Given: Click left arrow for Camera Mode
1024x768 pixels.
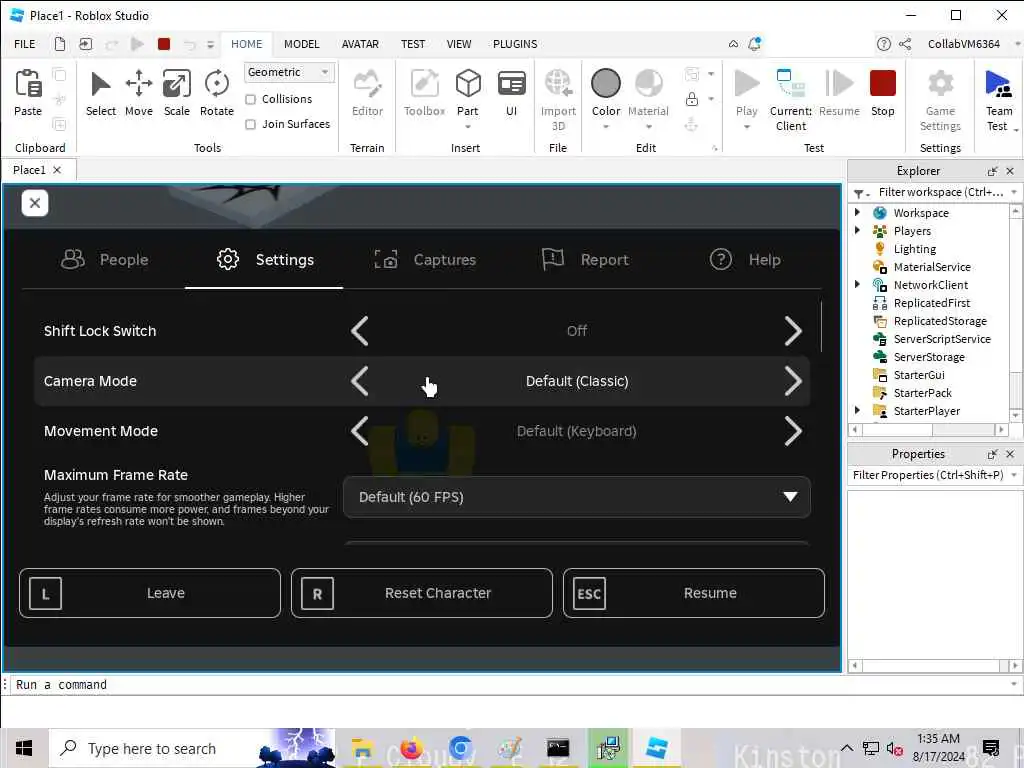Looking at the screenshot, I should [x=360, y=381].
